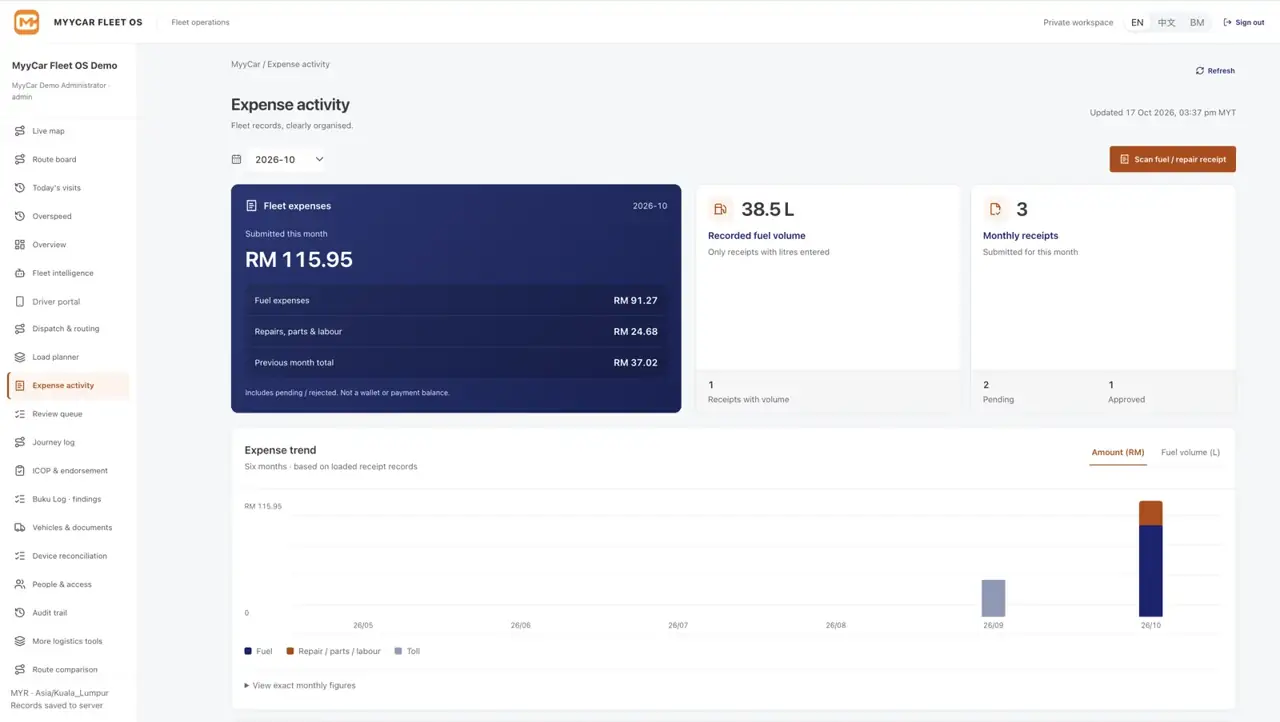
Task: Click the MyyCar breadcrumb link
Action: point(245,64)
